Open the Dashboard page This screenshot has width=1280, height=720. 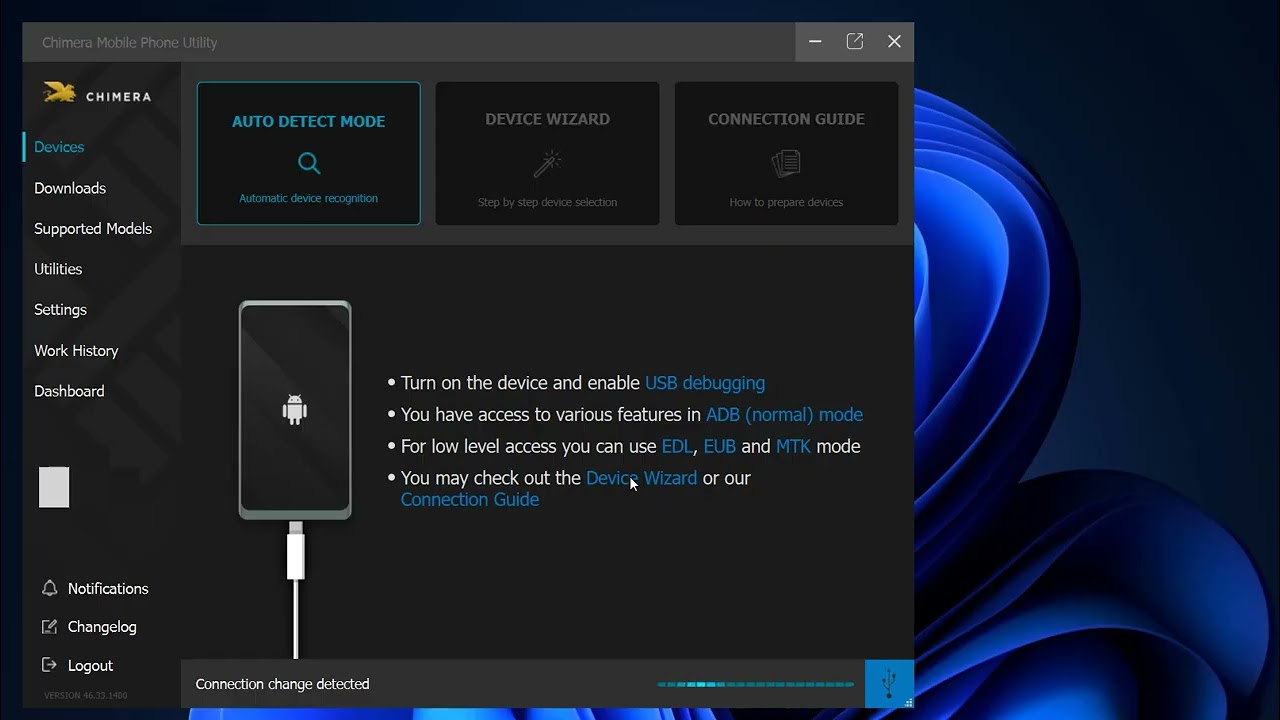(69, 391)
